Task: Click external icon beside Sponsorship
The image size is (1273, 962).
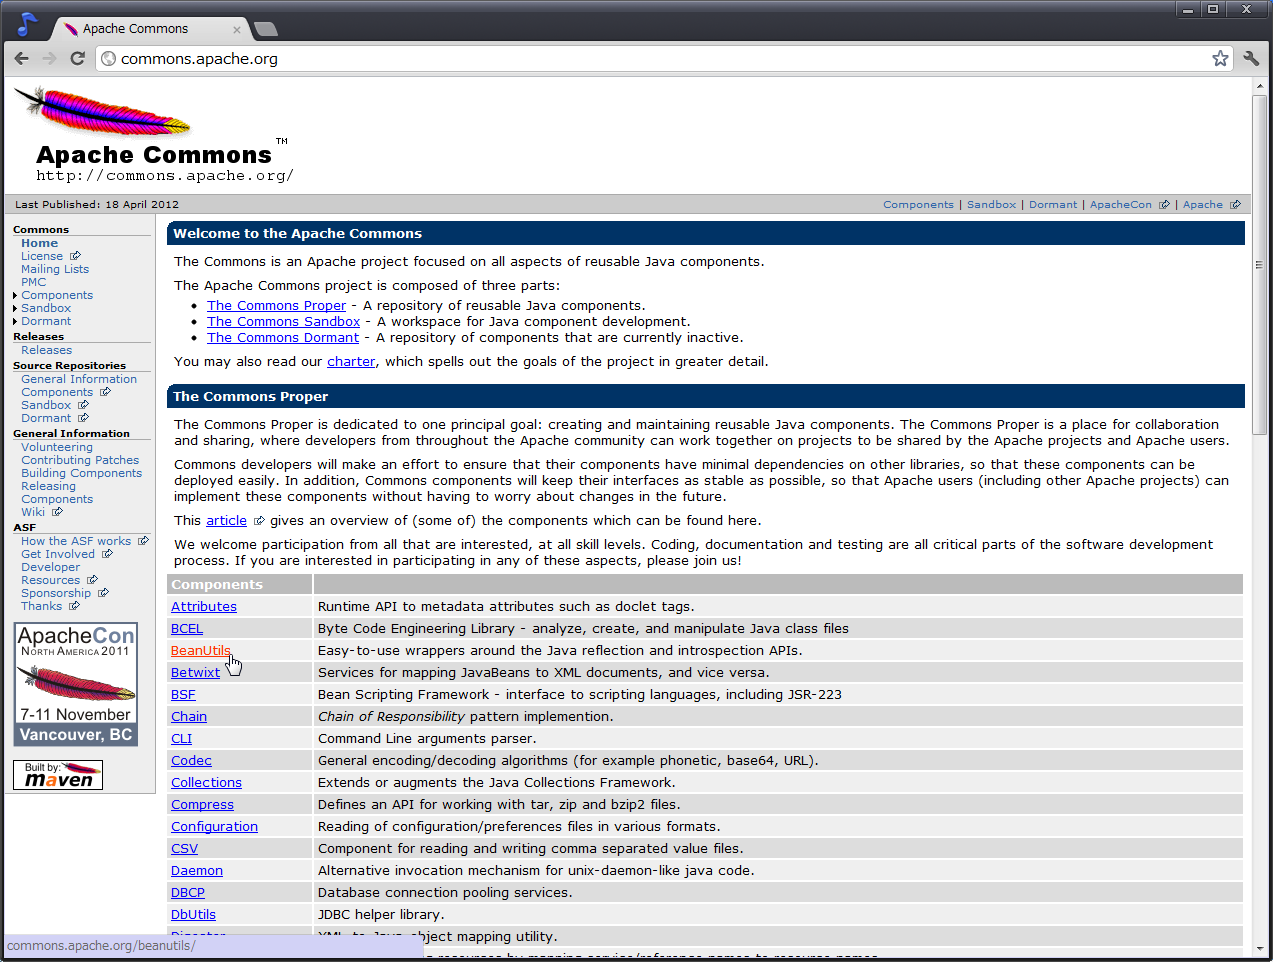Action: (103, 593)
